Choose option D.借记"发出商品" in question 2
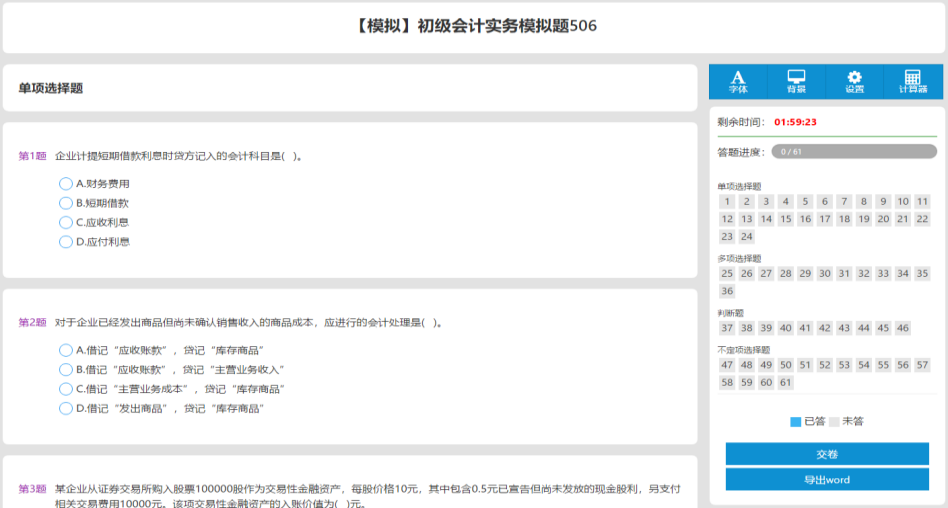The image size is (948, 508). [66, 408]
